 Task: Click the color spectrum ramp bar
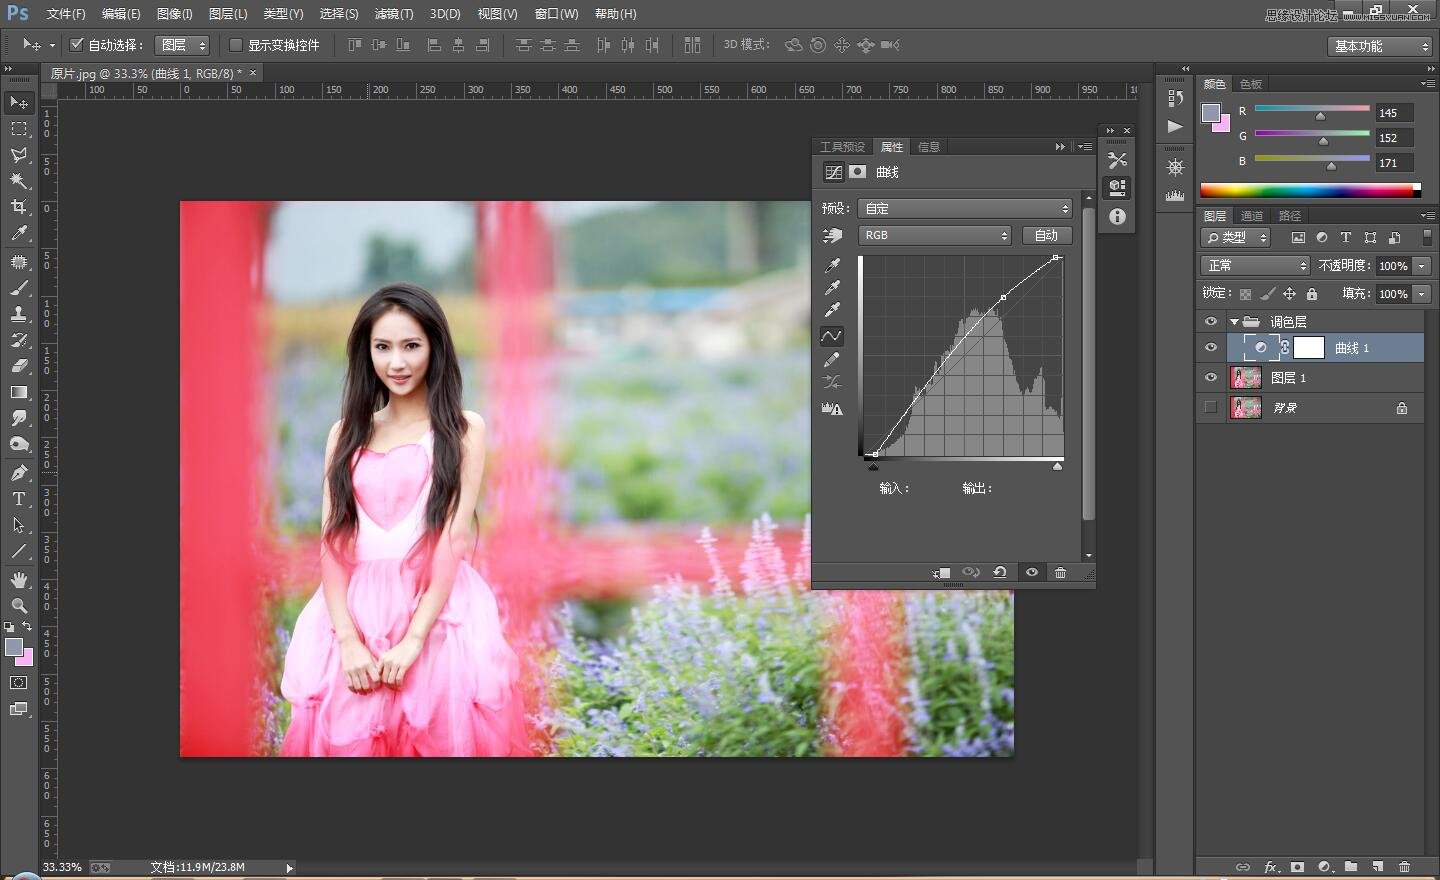pyautogui.click(x=1305, y=190)
